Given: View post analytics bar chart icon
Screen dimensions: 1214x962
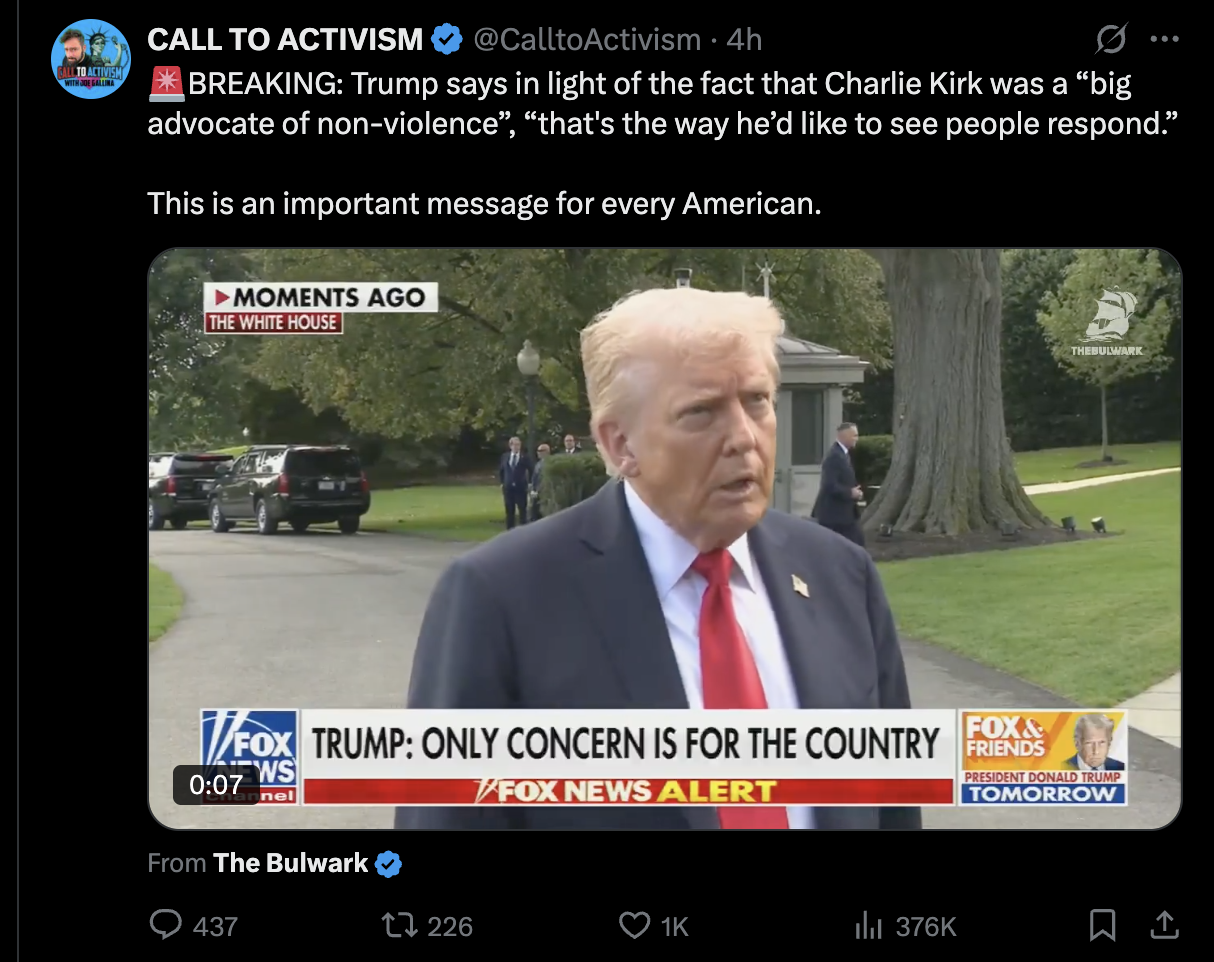Looking at the screenshot, I should [x=868, y=926].
